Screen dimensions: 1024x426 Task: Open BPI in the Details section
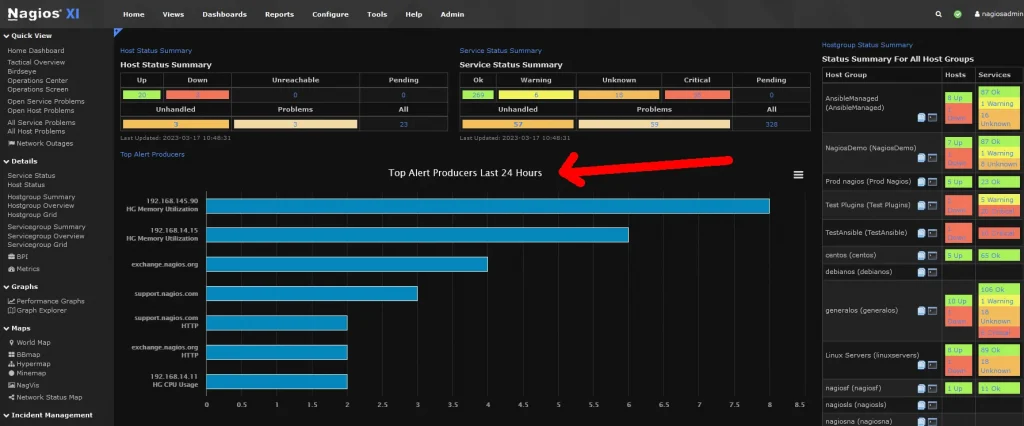tap(18, 257)
